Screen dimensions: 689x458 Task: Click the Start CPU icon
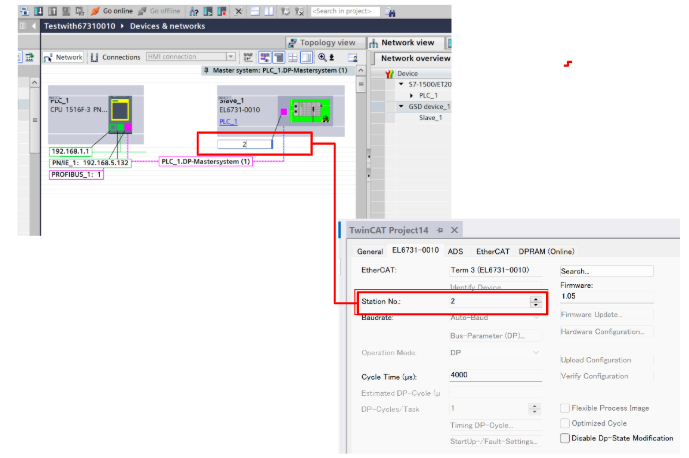(208, 11)
